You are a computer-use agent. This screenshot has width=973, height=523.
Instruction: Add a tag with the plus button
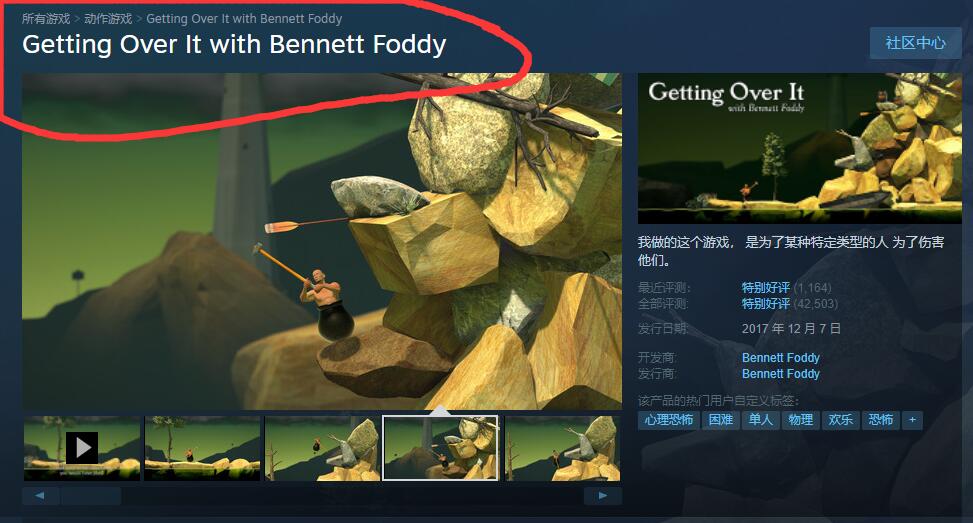click(x=912, y=420)
